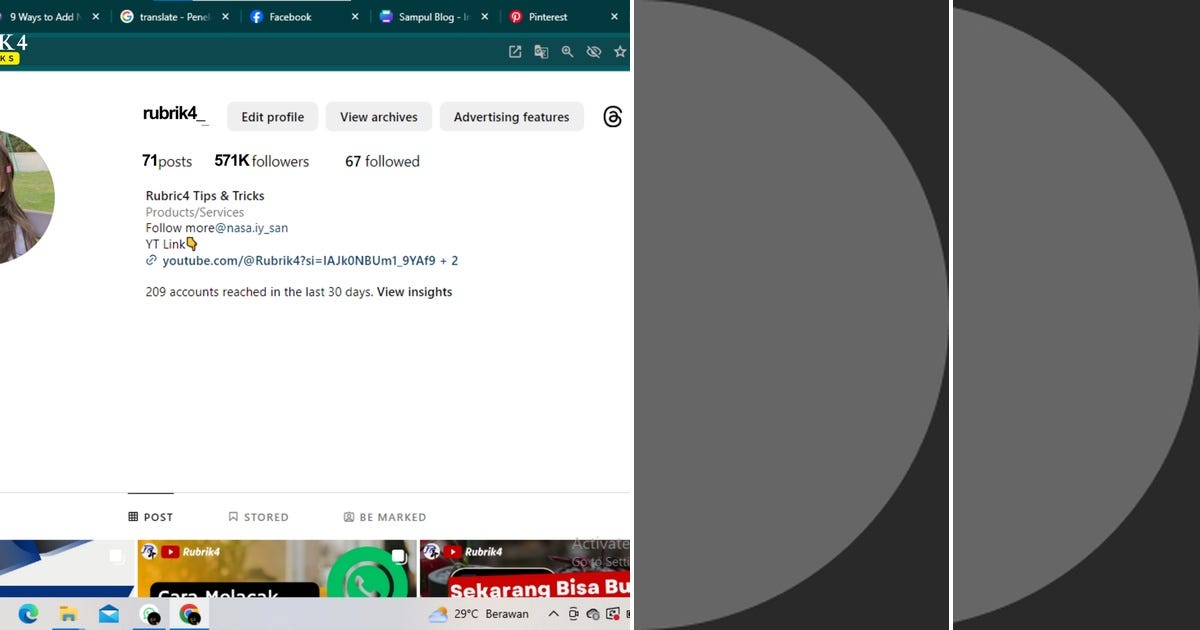Open the Sekarang Bisa post thumbnail
Screen dimensions: 1200x630
pos(525,569)
